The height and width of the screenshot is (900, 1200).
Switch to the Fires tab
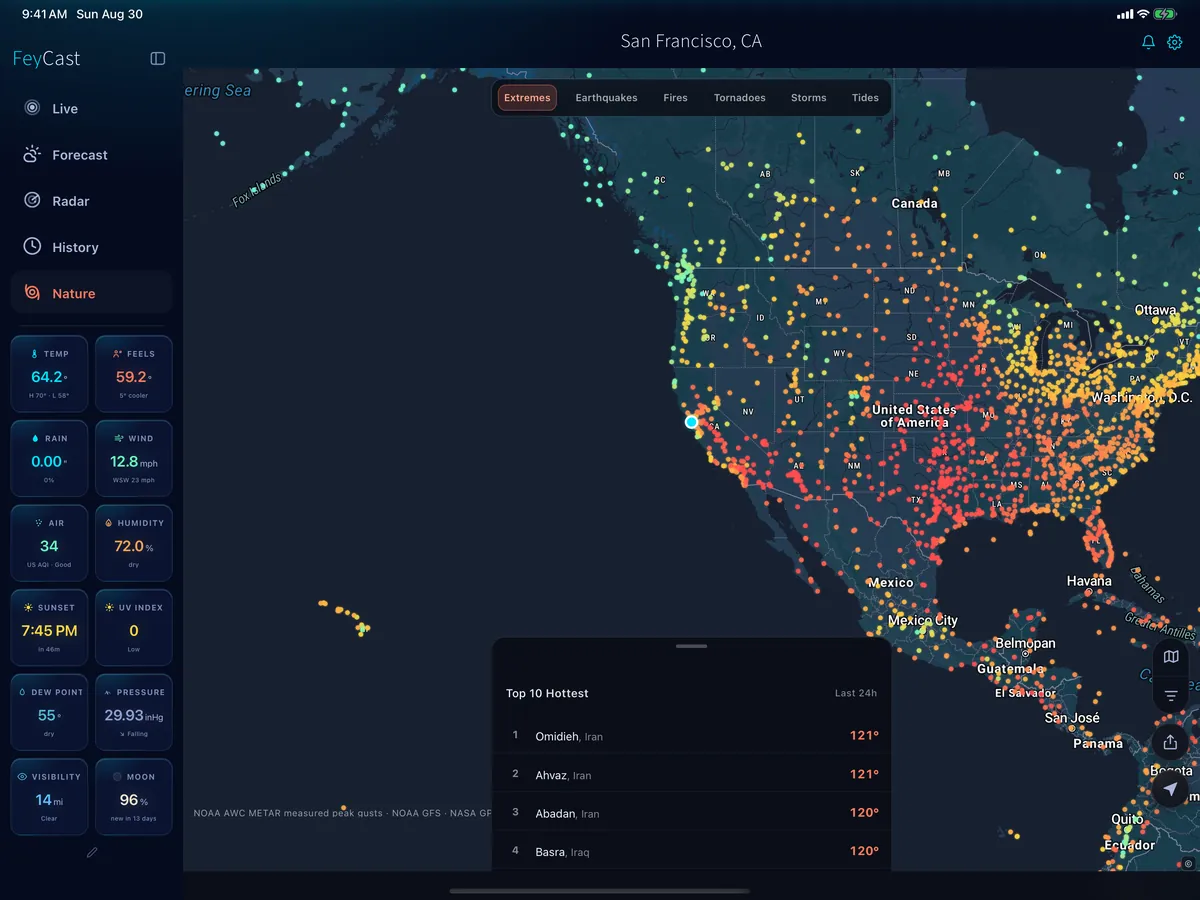675,98
